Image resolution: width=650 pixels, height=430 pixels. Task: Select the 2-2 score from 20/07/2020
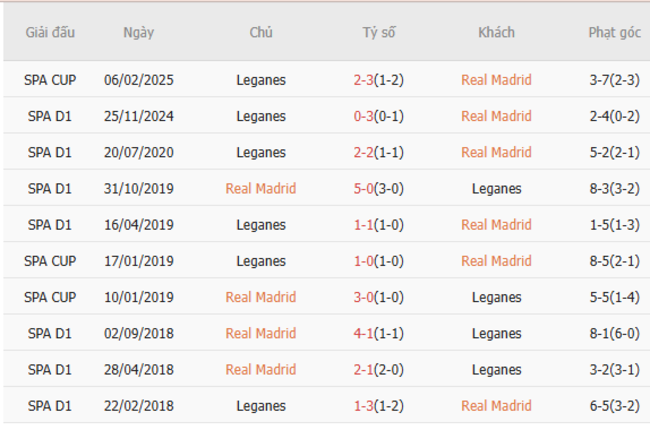(x=363, y=152)
